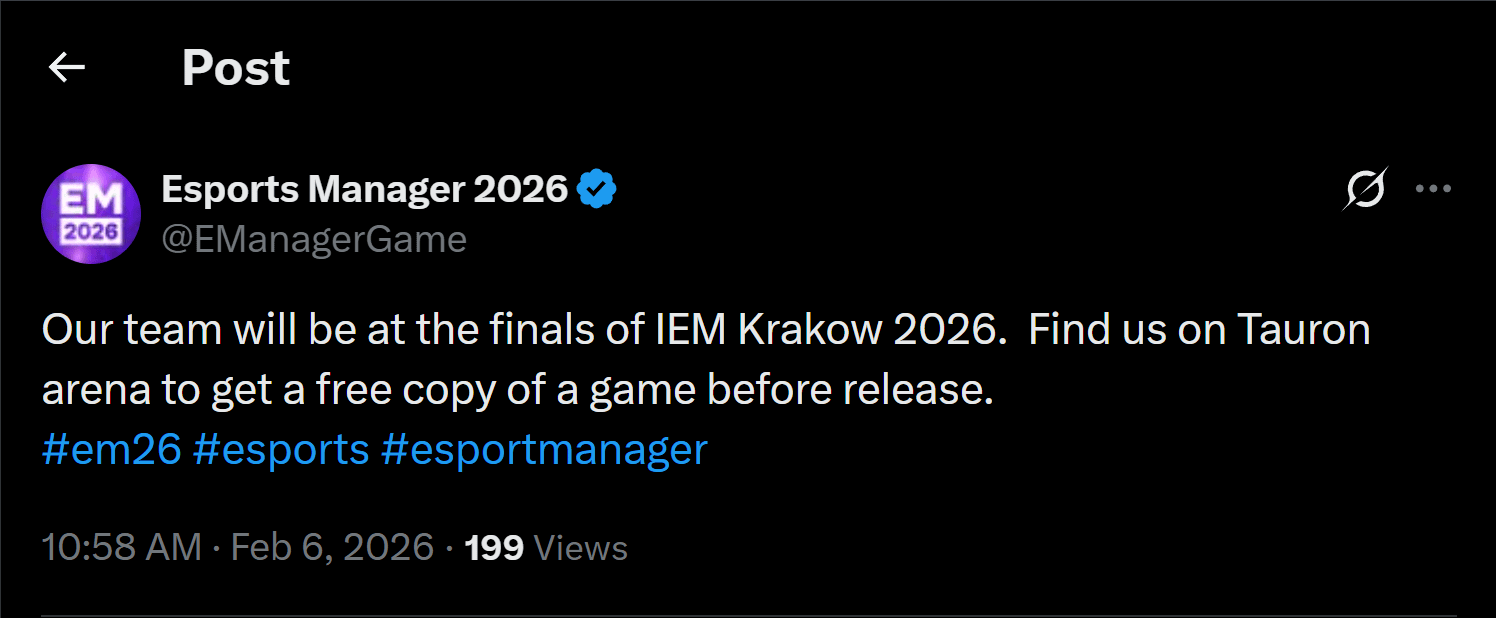Click the blue verified badge

pyautogui.click(x=597, y=188)
